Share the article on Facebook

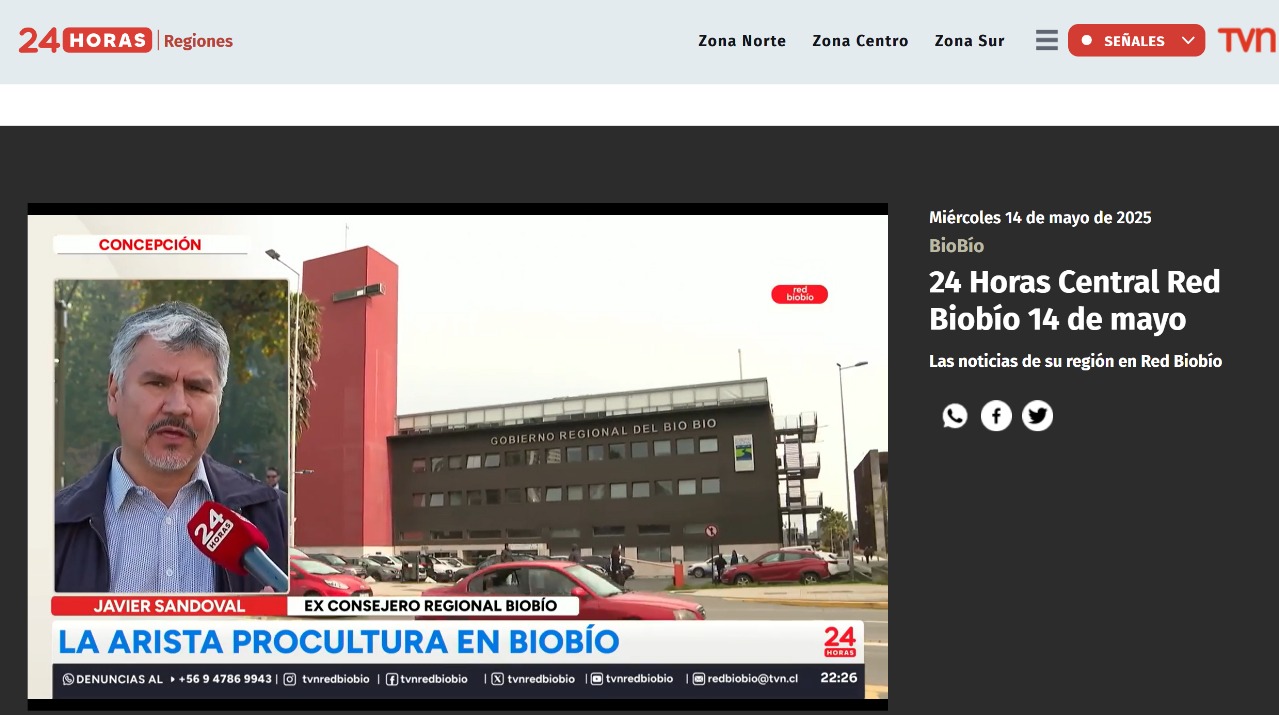tap(996, 416)
